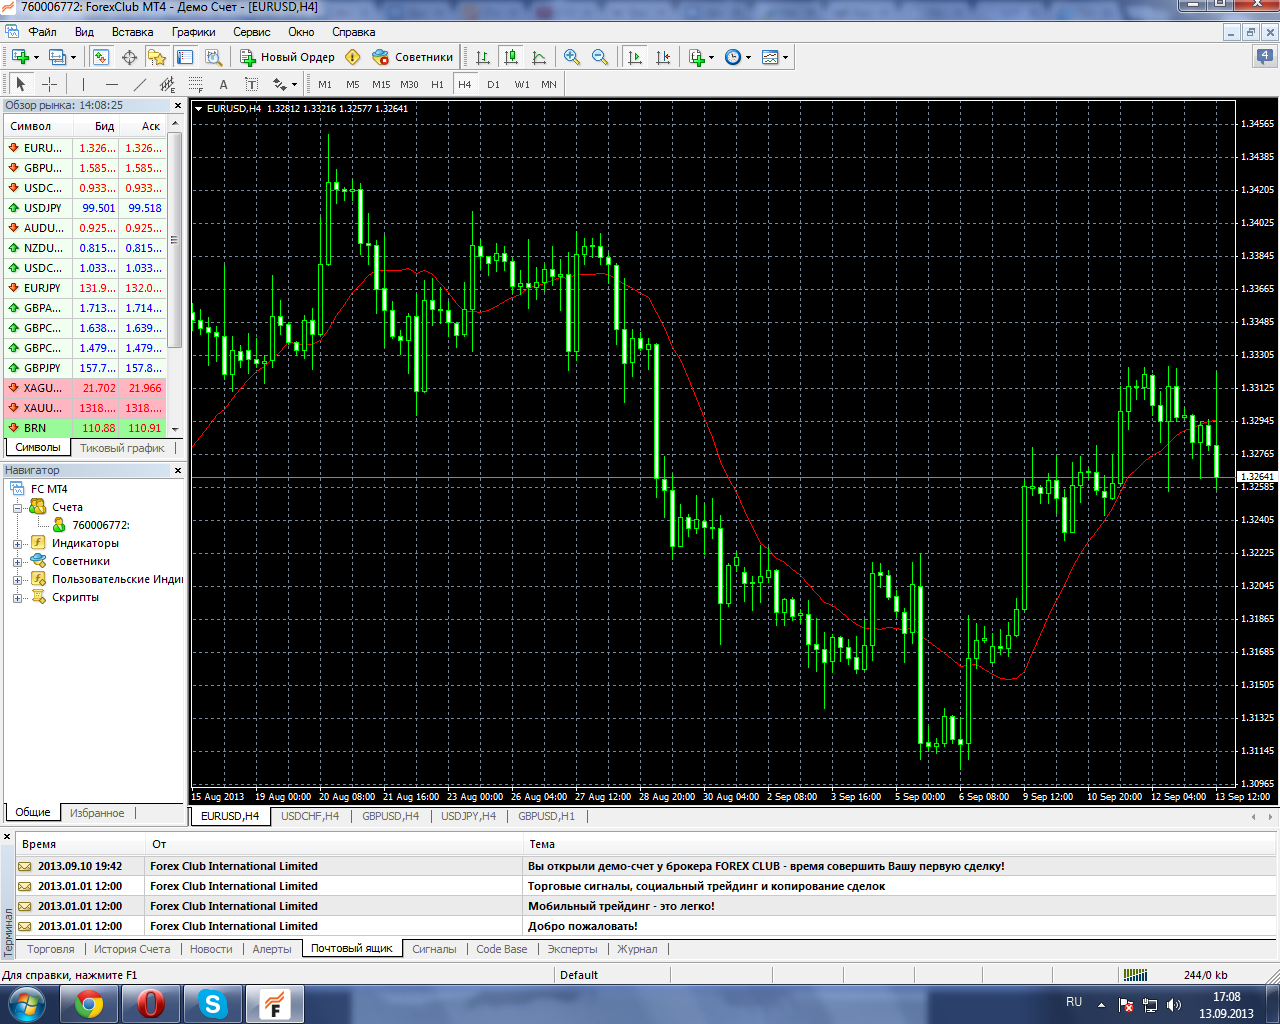The height and width of the screenshot is (1024, 1280).
Task: Expand the Советники tree node
Action: point(17,562)
